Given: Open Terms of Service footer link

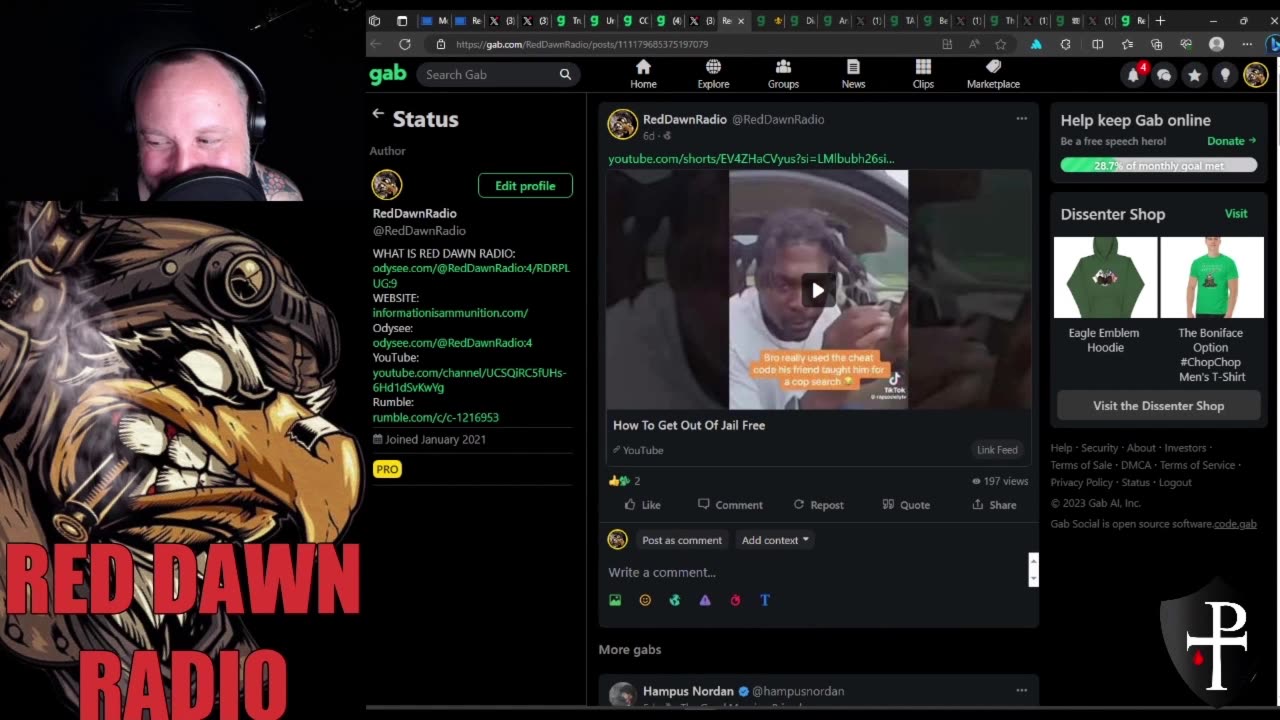Looking at the screenshot, I should (1197, 465).
